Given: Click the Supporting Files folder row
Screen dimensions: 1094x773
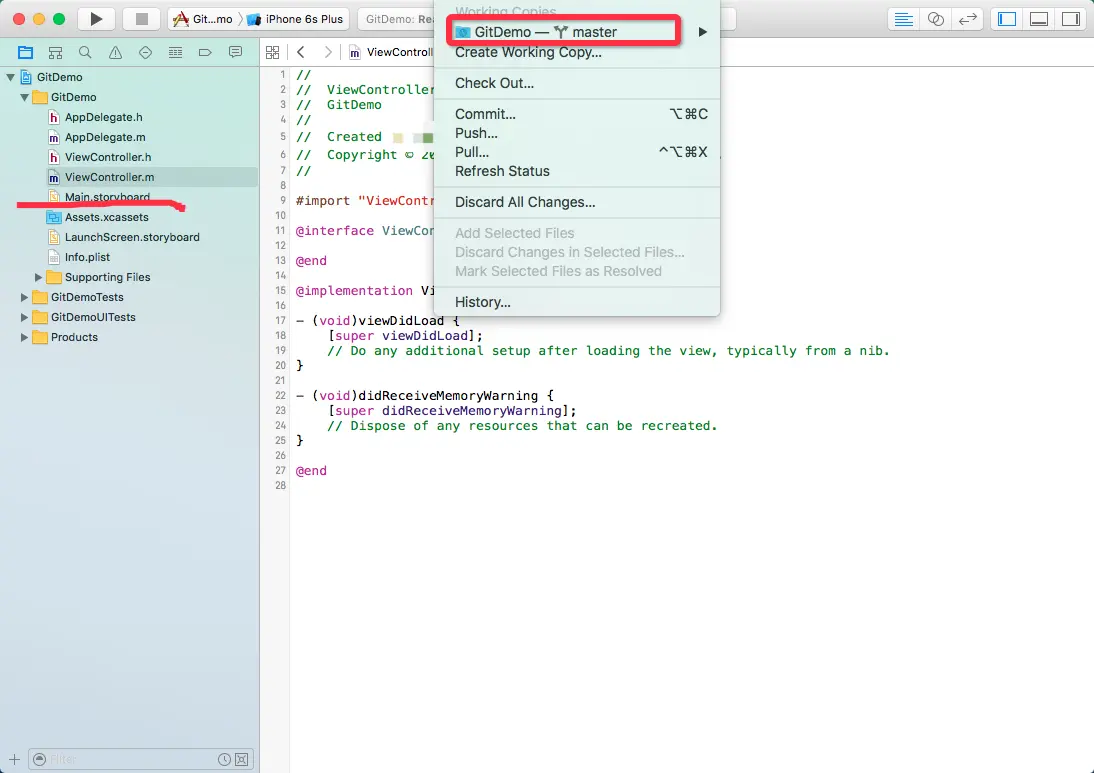Looking at the screenshot, I should tap(130, 278).
